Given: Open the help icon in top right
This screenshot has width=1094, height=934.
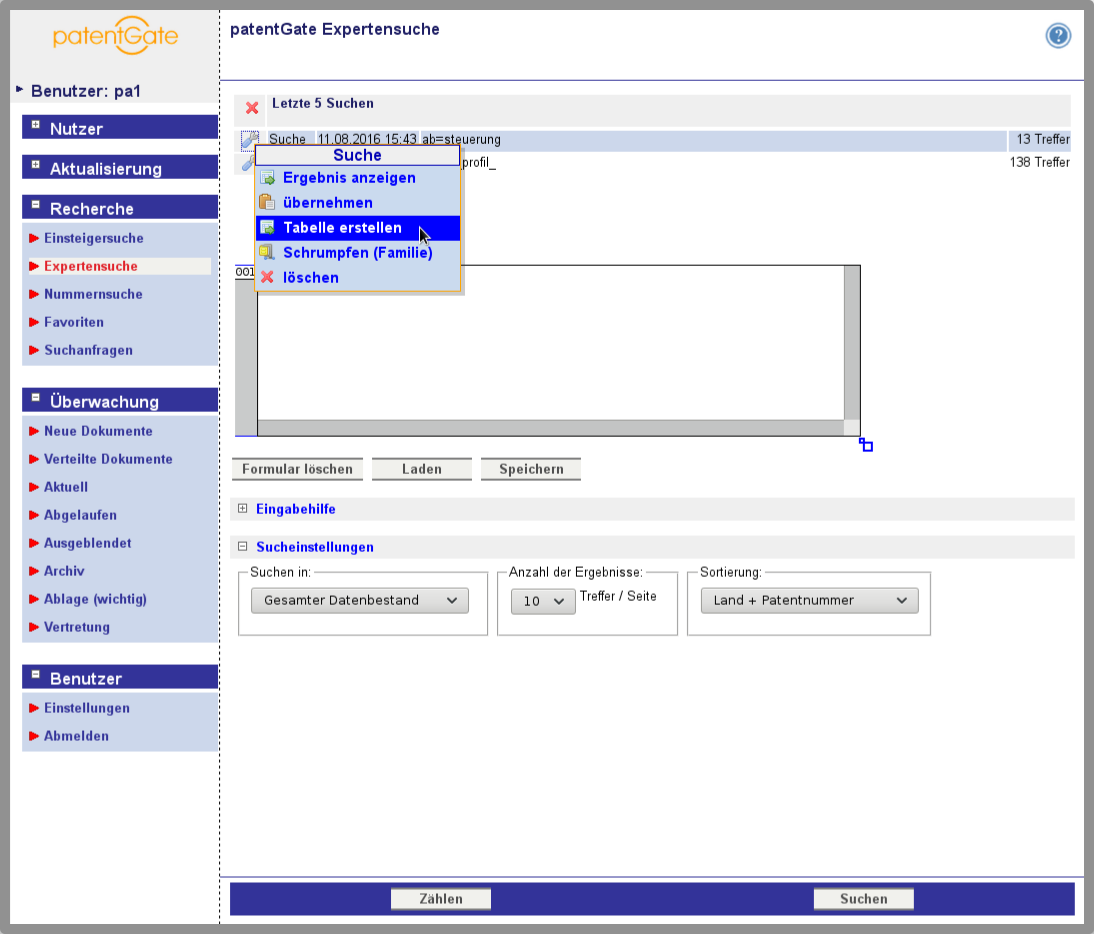Looking at the screenshot, I should (x=1058, y=36).
